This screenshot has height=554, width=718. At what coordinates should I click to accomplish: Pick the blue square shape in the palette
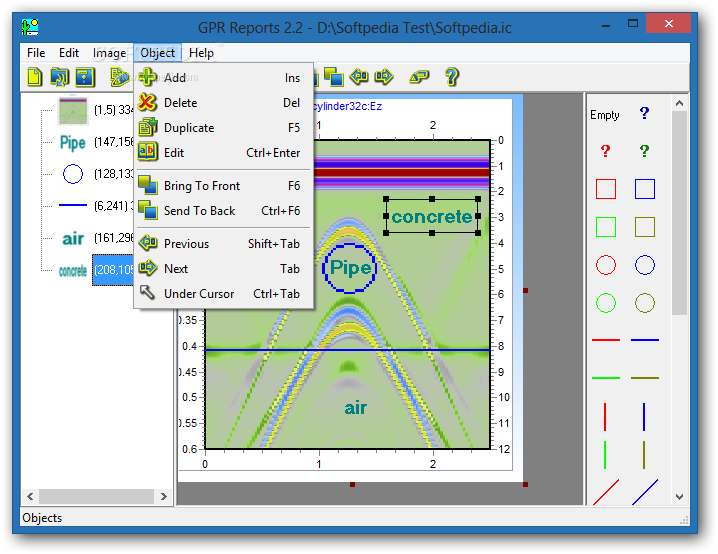[x=645, y=189]
